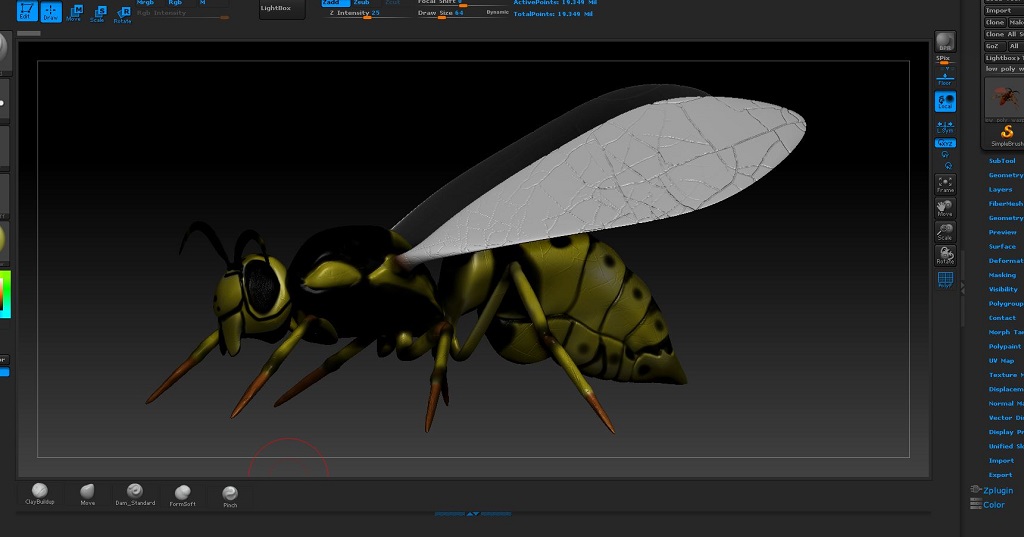Open Lightbox Tools shortcut

(x=1004, y=57)
